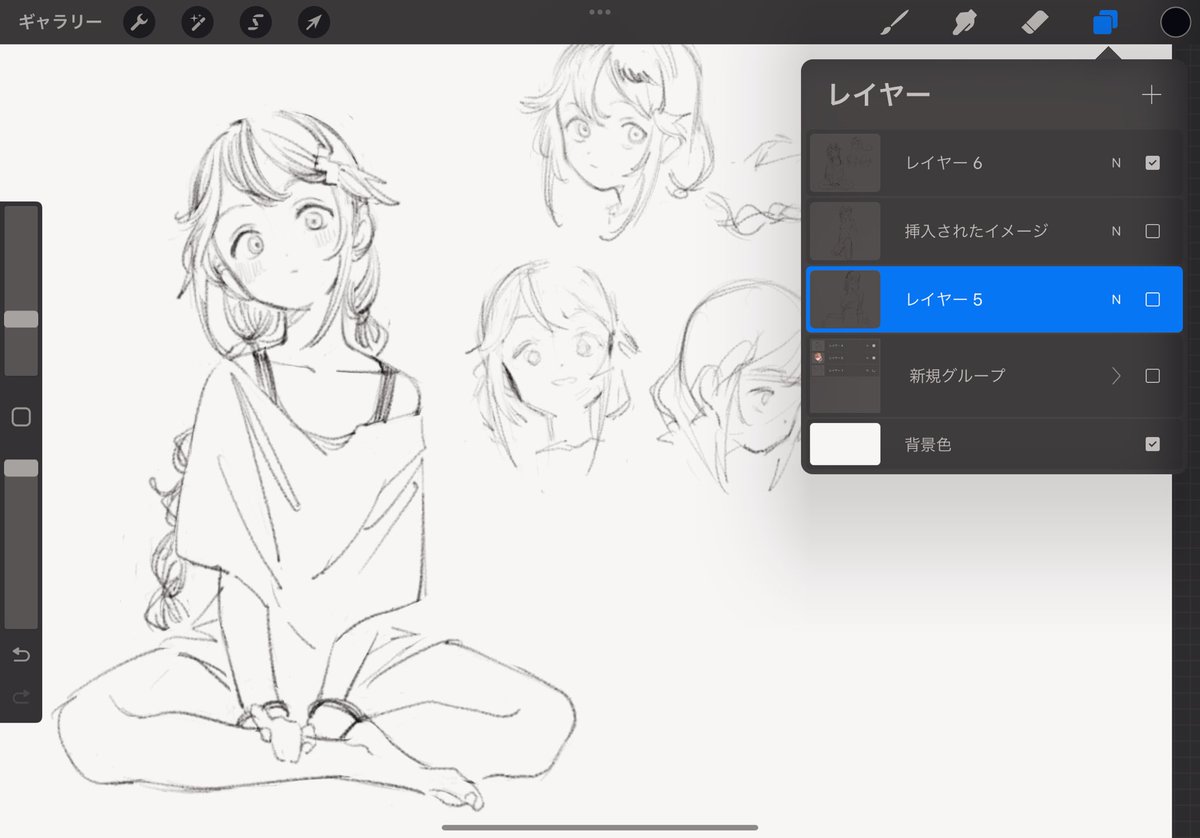Open the Actions wrench menu
The width and height of the screenshot is (1200, 838).
[x=139, y=22]
